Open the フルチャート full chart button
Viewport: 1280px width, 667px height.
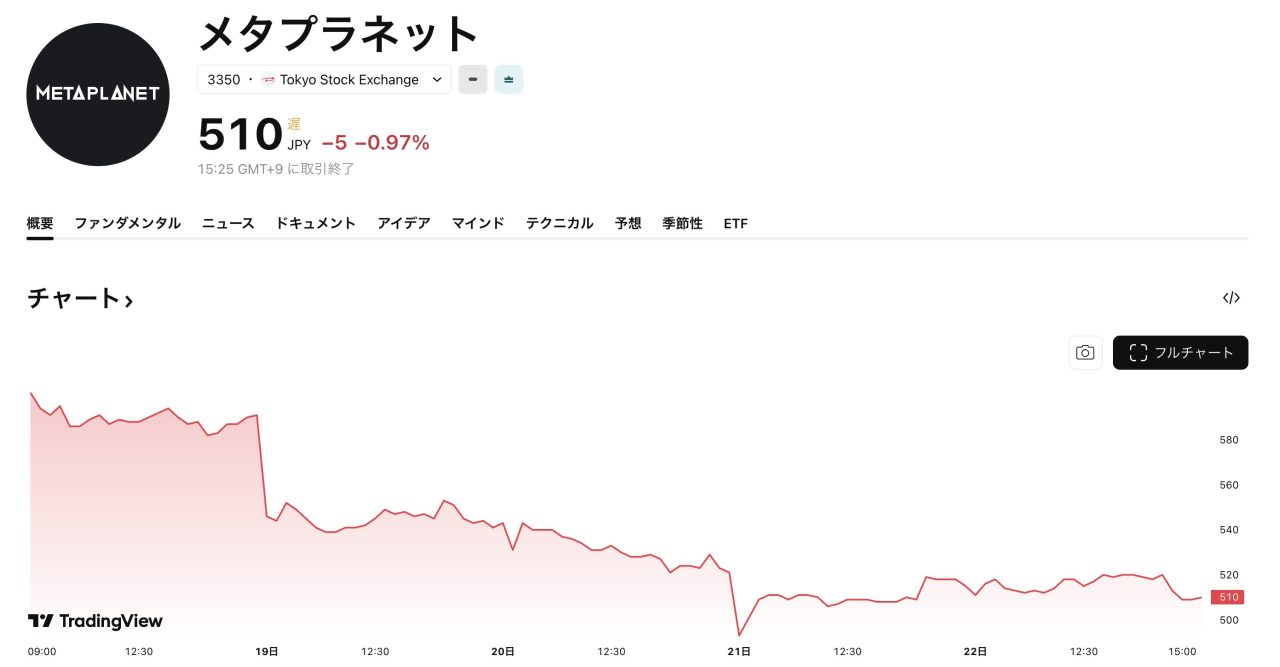pyautogui.click(x=1180, y=353)
